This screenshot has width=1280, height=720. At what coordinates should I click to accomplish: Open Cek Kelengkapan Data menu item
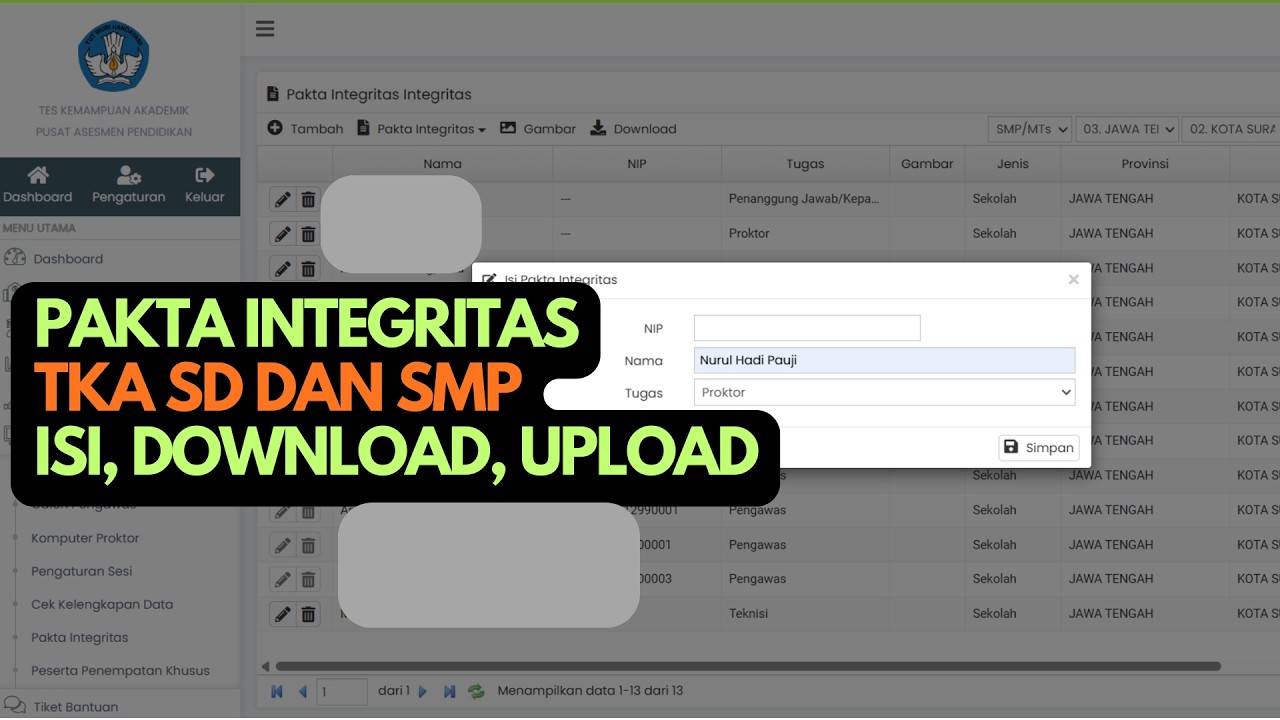(x=102, y=604)
